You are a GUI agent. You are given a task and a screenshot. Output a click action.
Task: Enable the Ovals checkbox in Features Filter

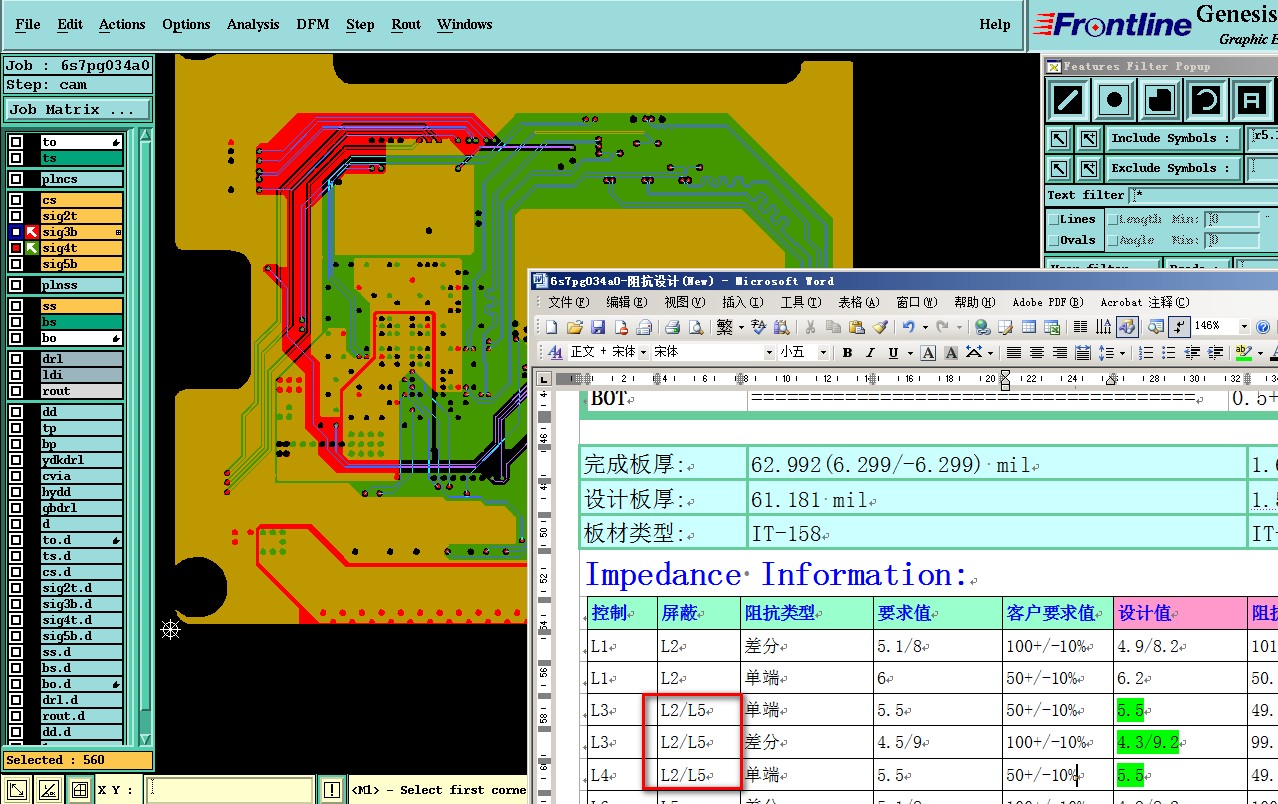click(1054, 240)
